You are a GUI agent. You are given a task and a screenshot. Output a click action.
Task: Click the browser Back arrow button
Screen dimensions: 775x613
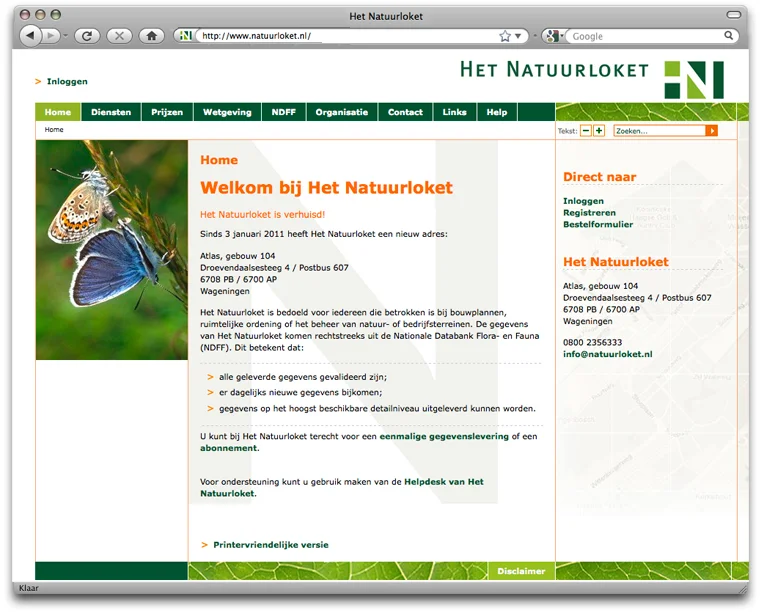click(31, 36)
